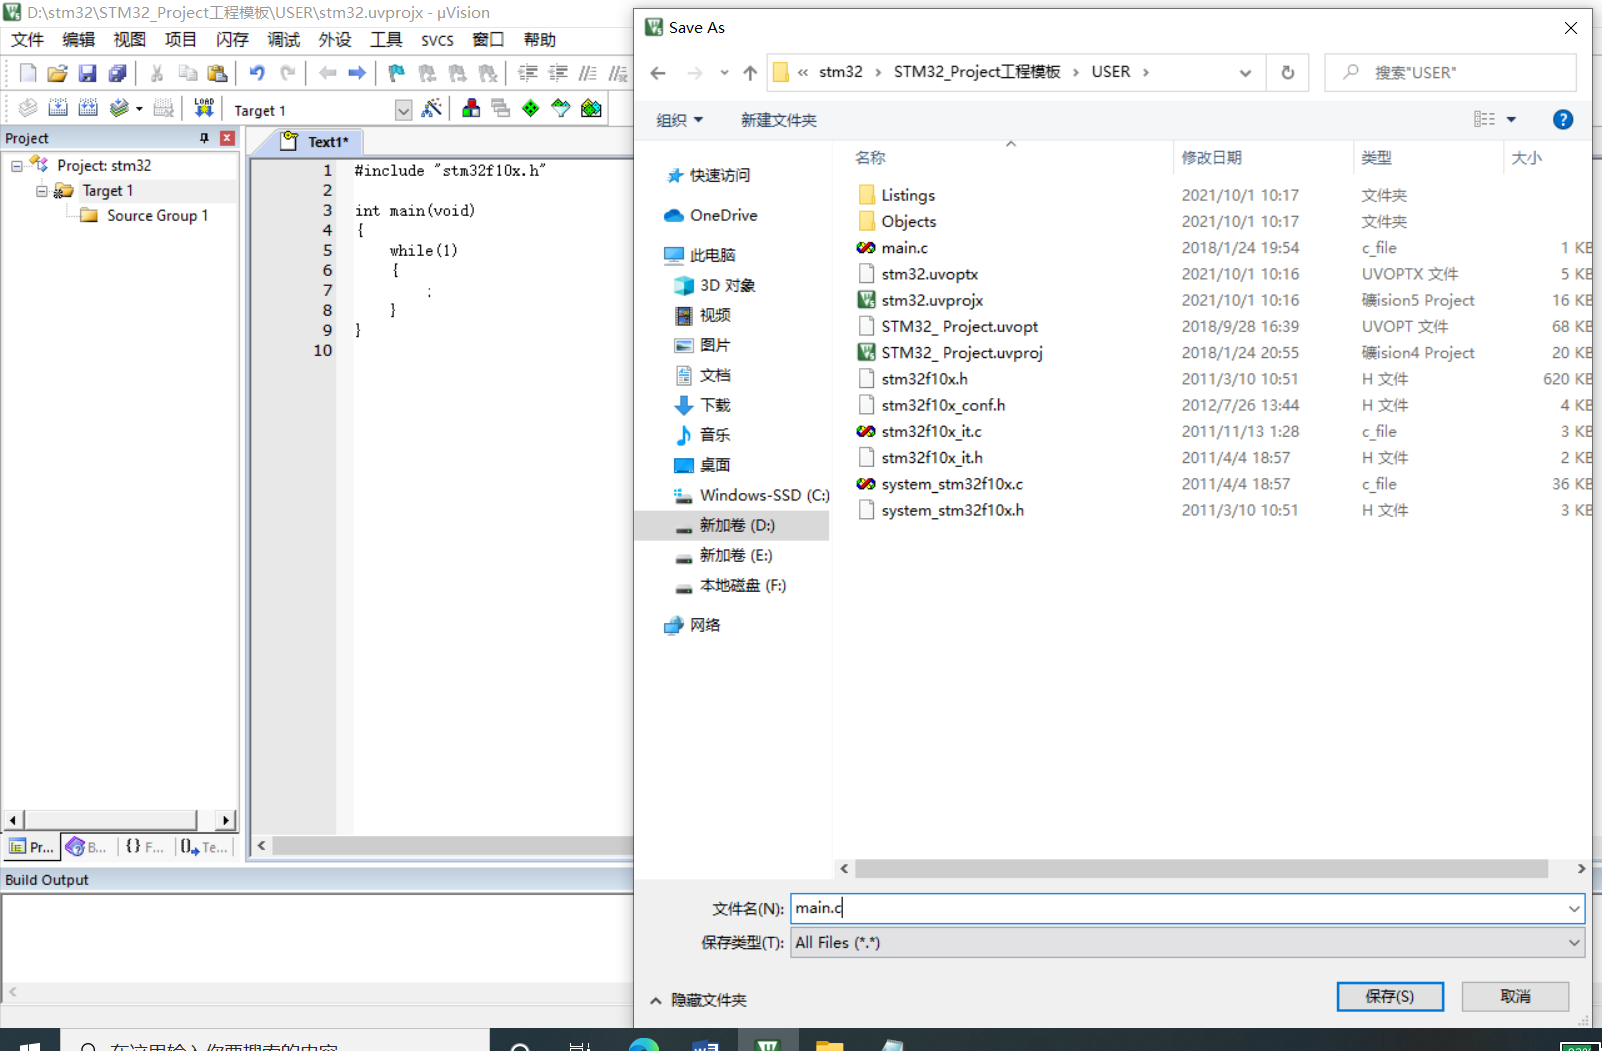Click the 保存(S) Save button
The image size is (1602, 1051).
(x=1390, y=996)
